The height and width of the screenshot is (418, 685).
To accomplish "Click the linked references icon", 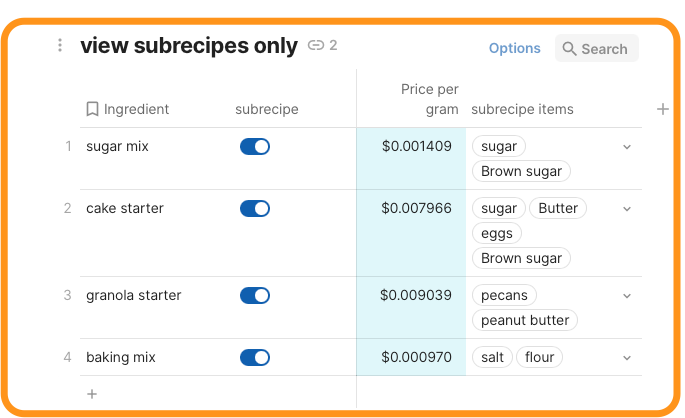I will [316, 45].
